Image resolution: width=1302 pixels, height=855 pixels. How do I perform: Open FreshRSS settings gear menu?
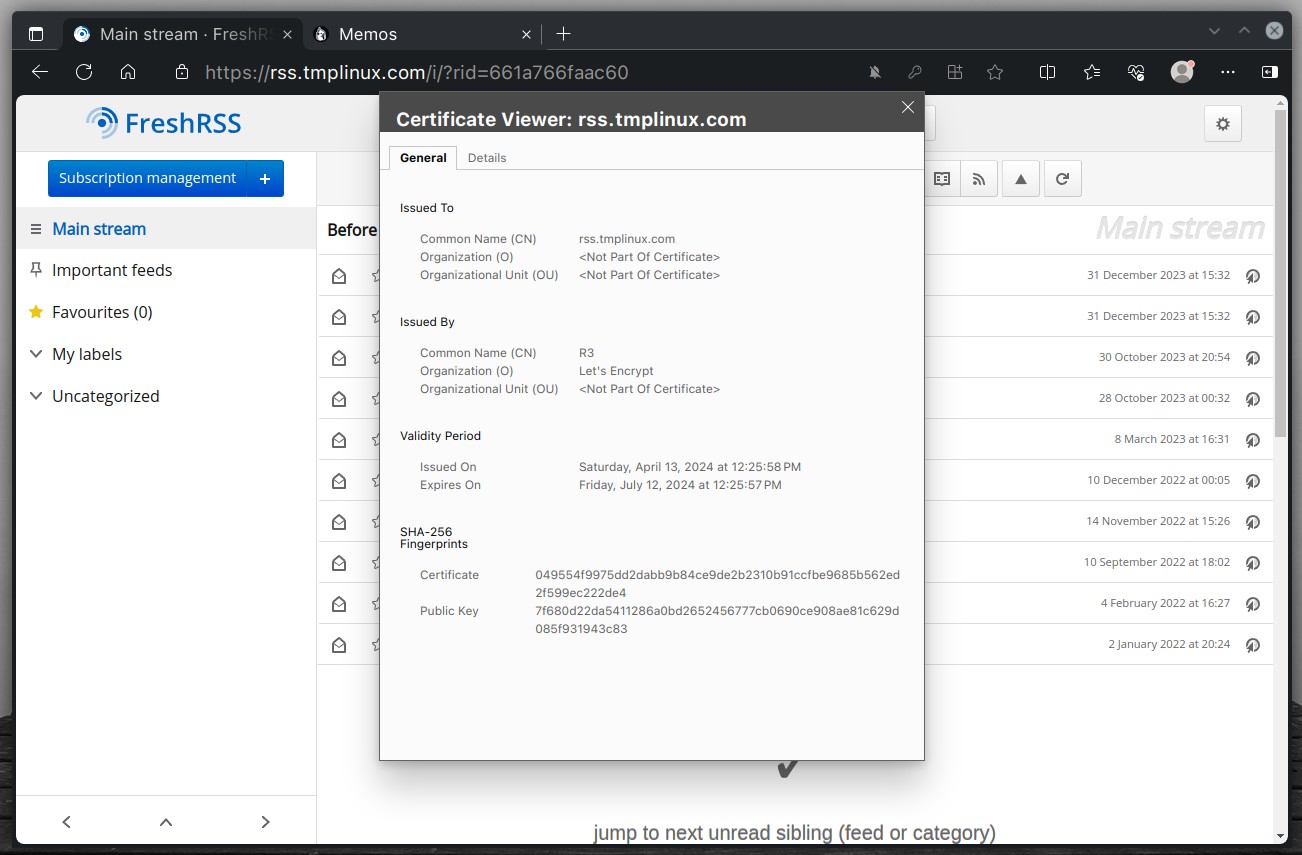click(x=1222, y=124)
